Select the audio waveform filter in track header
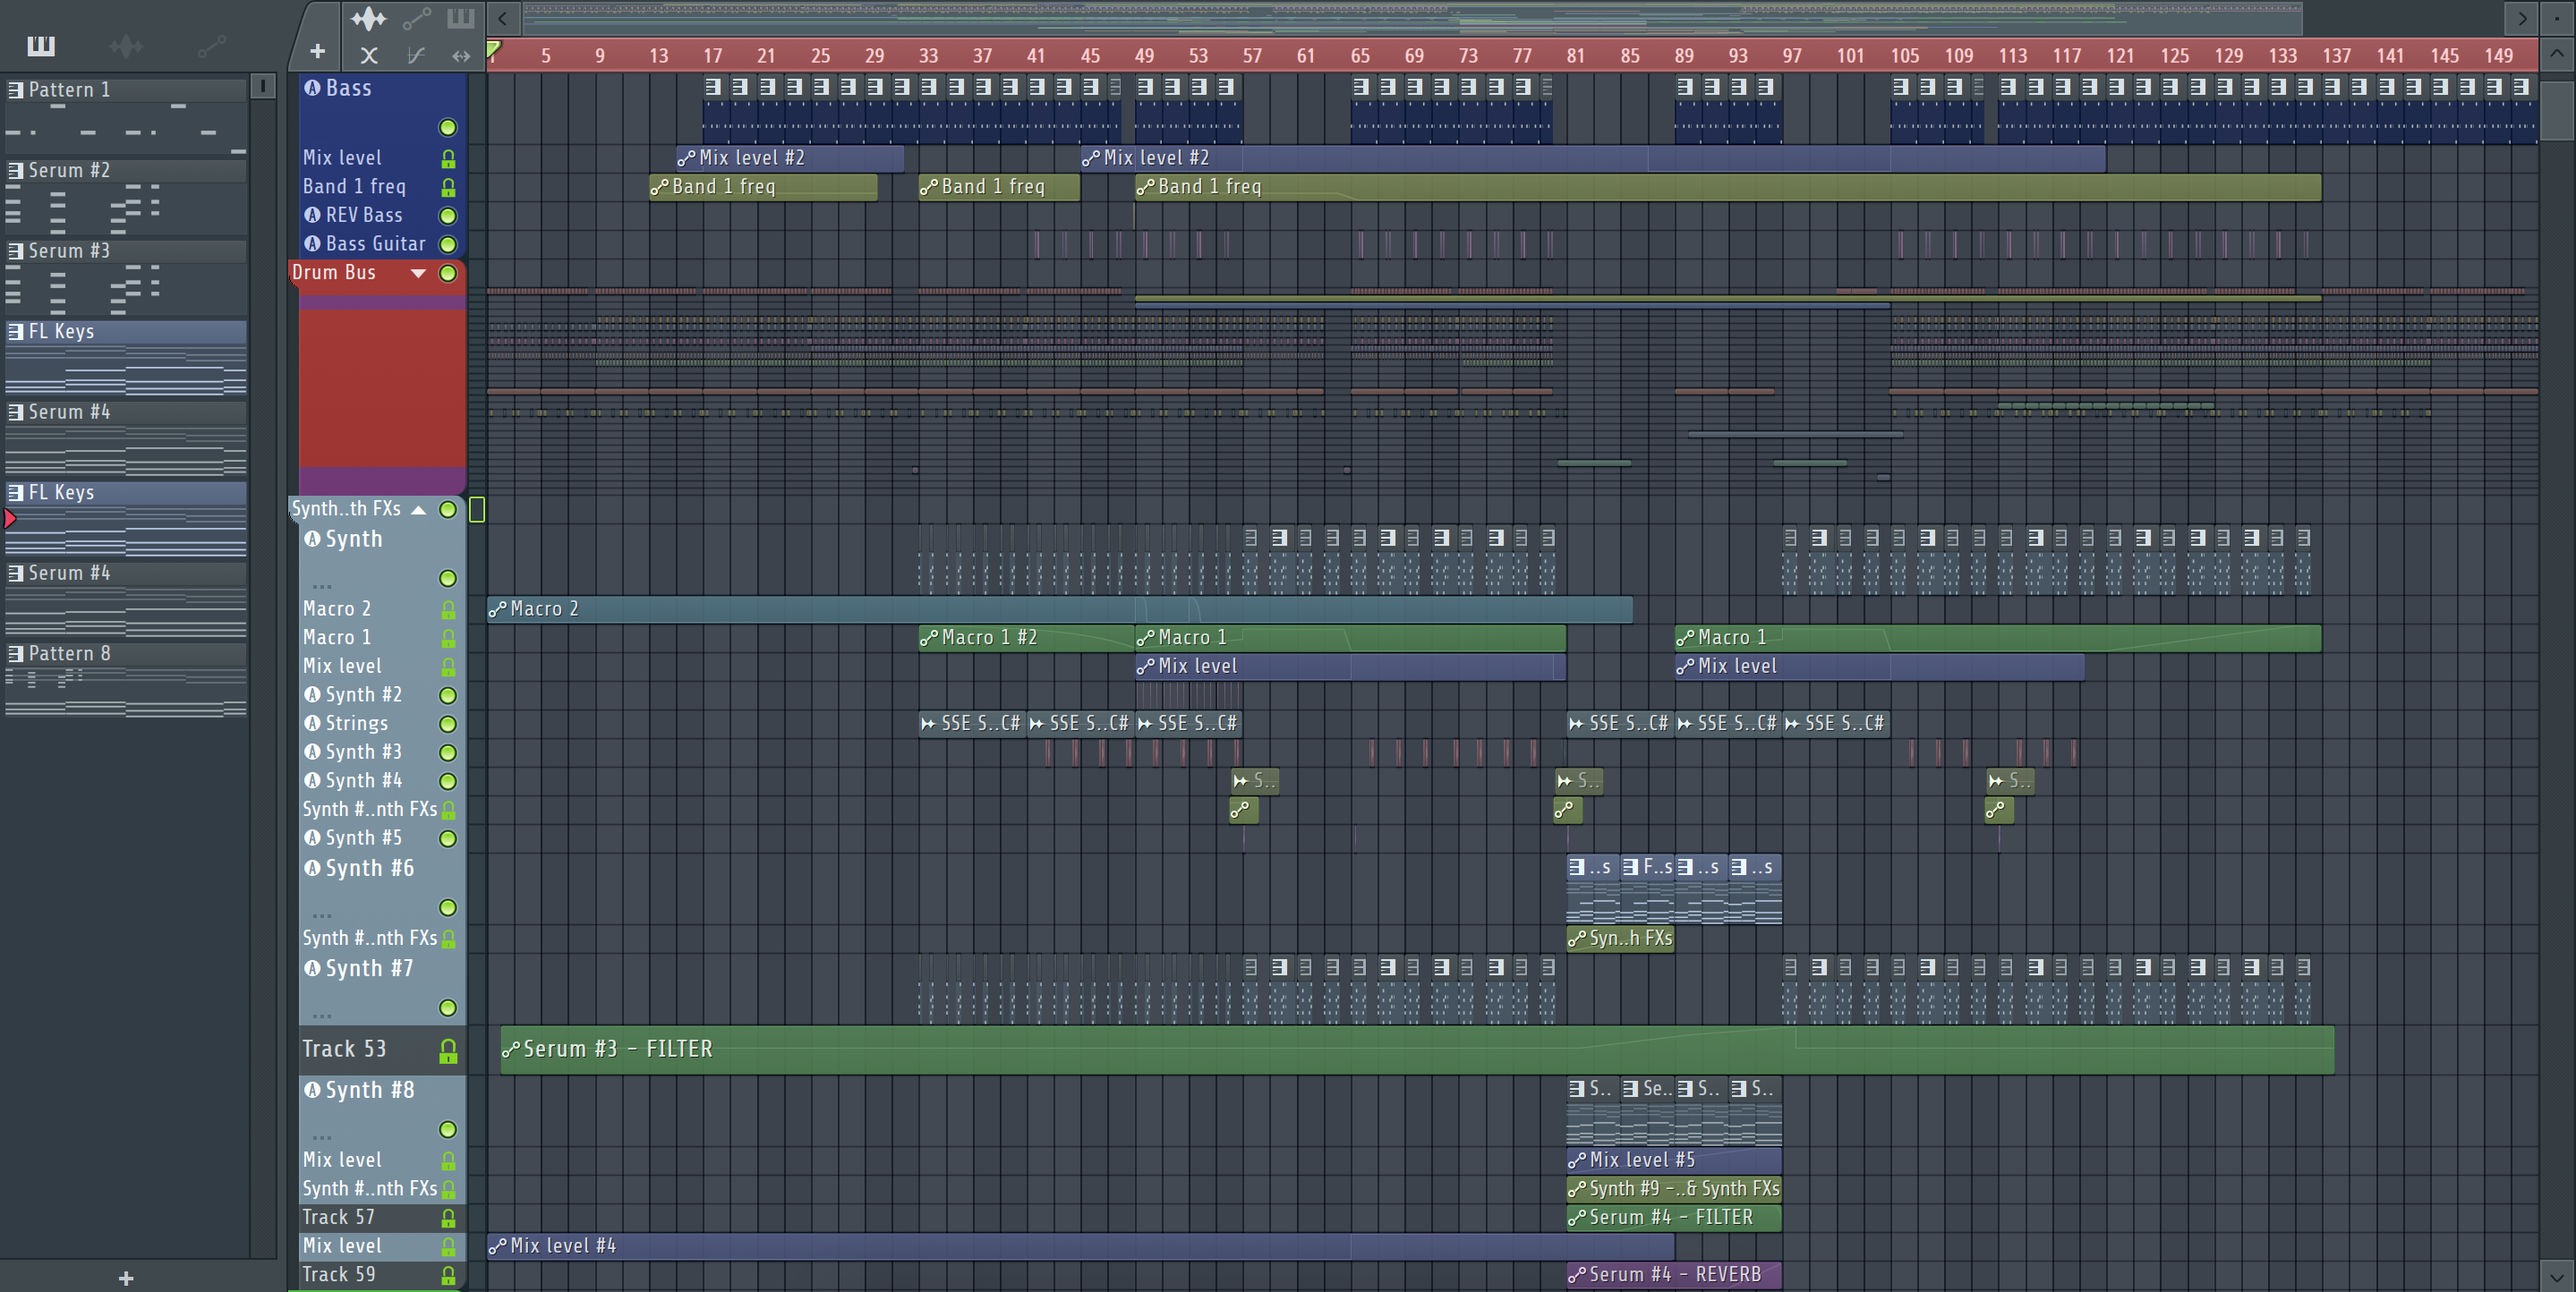The width and height of the screenshot is (2576, 1292). [x=368, y=18]
